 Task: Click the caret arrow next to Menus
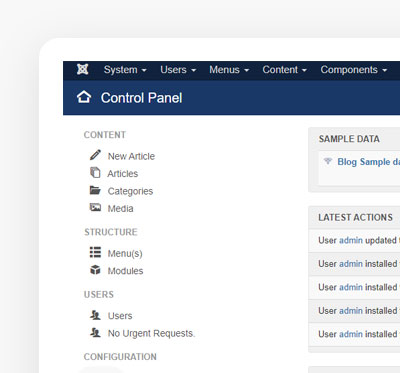246,71
